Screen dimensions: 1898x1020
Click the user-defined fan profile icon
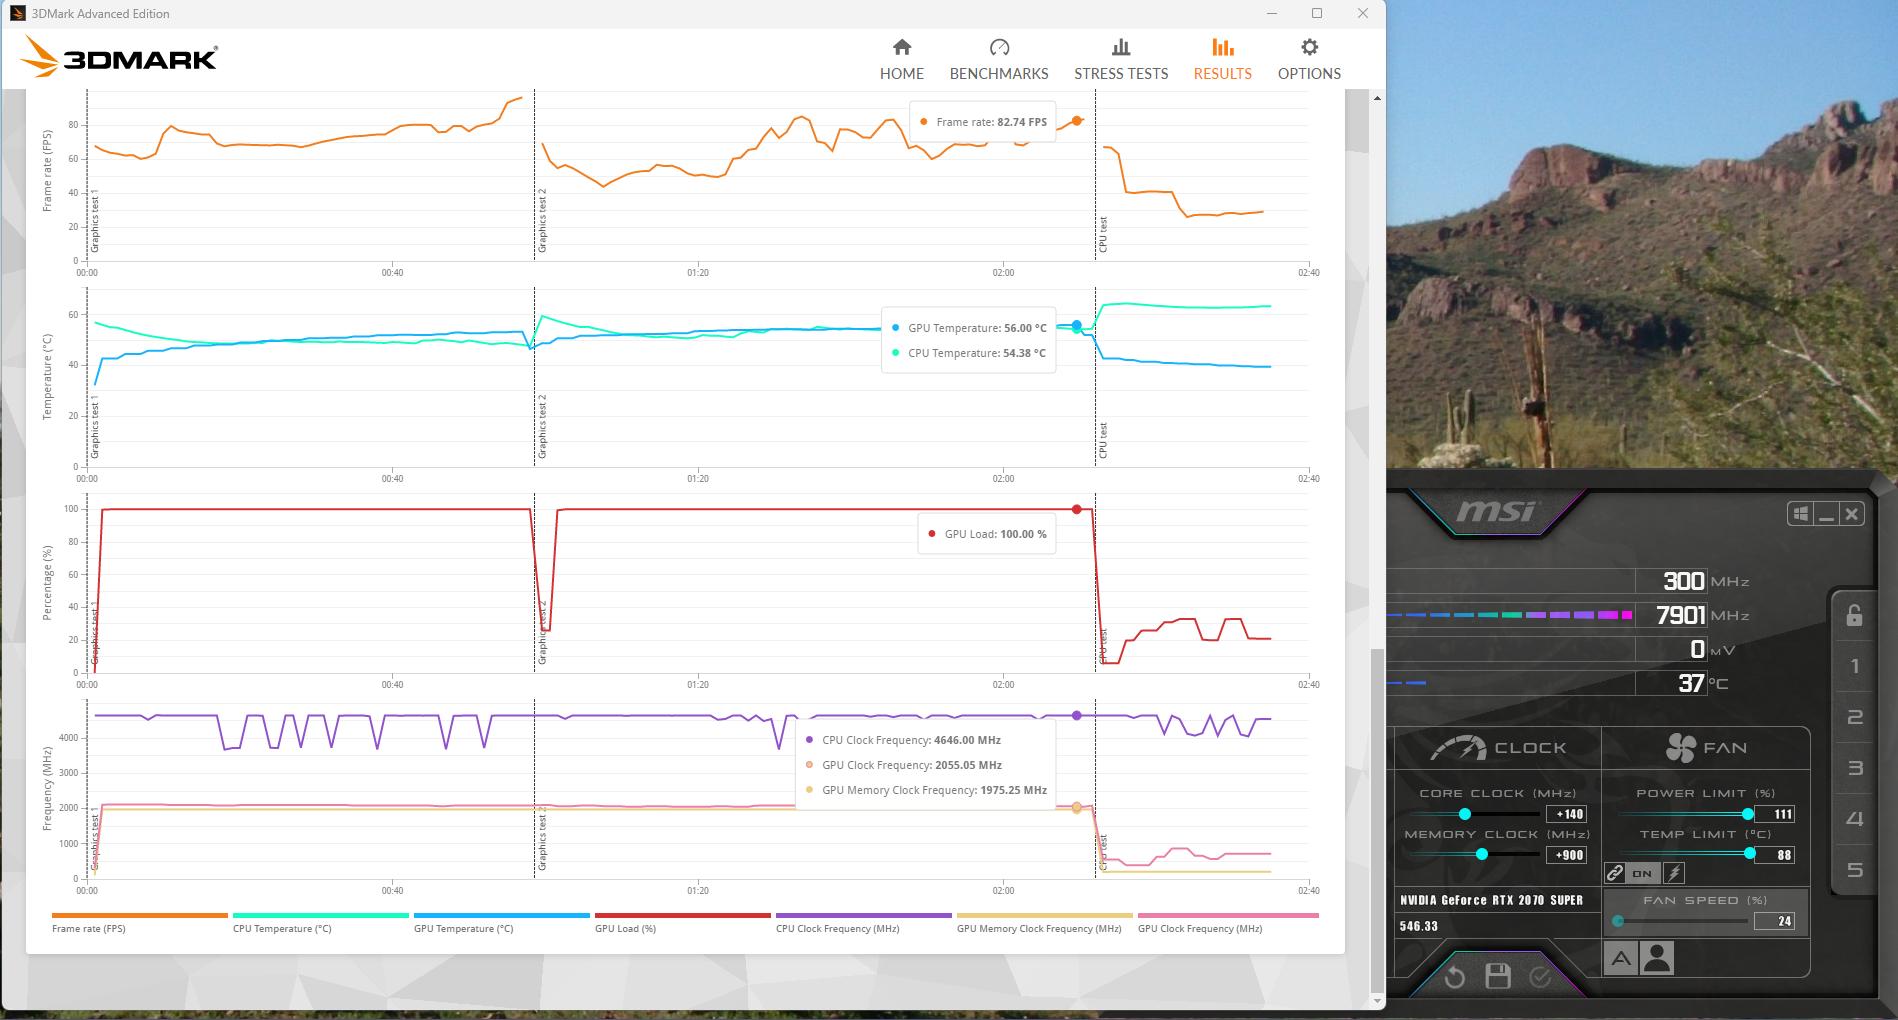[x=1657, y=959]
